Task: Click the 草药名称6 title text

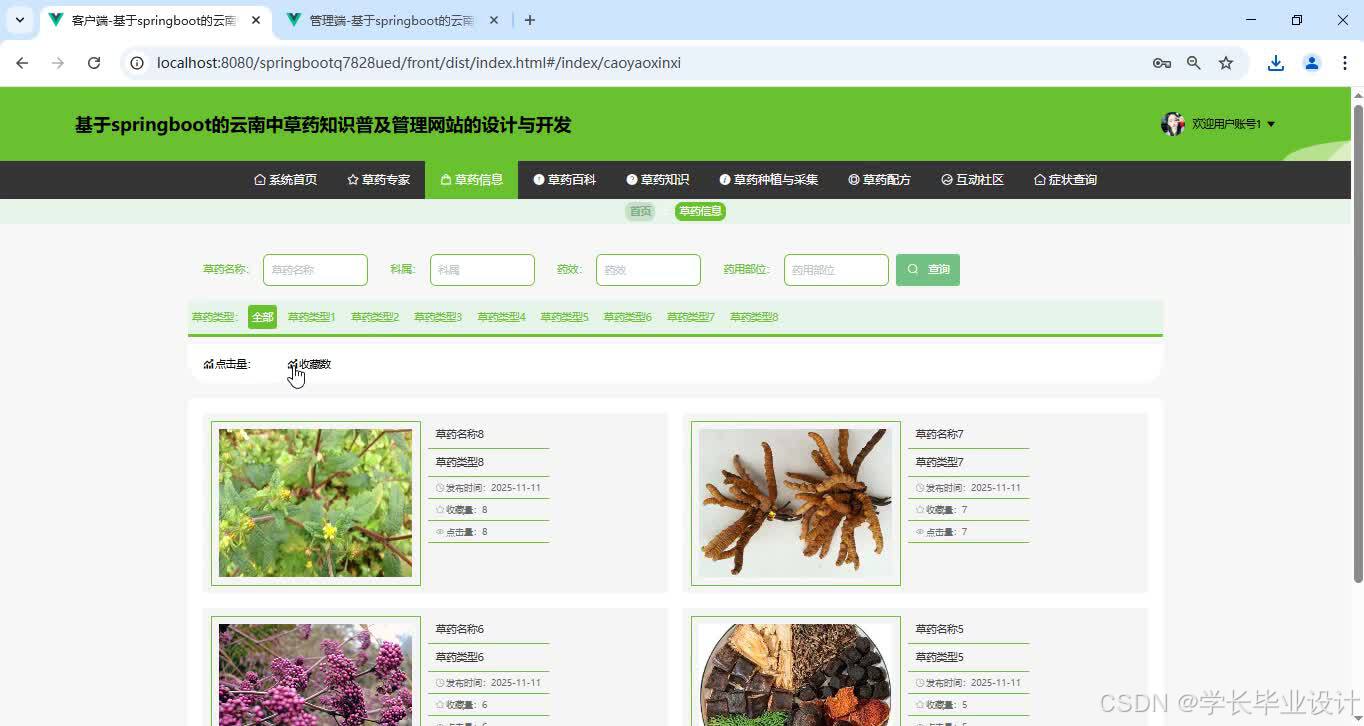Action: coord(460,629)
